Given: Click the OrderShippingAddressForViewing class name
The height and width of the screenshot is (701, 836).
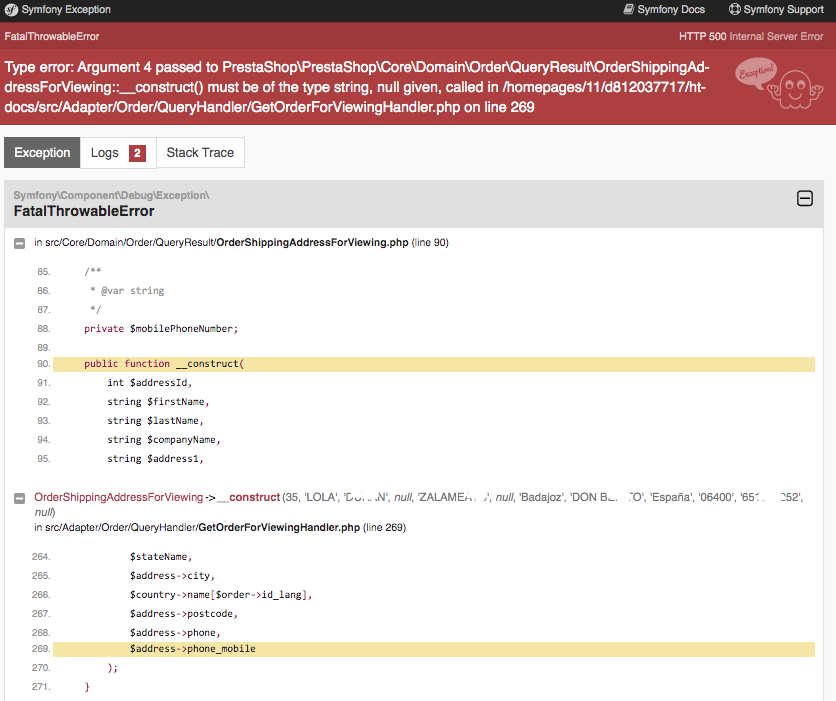Looking at the screenshot, I should point(118,497).
